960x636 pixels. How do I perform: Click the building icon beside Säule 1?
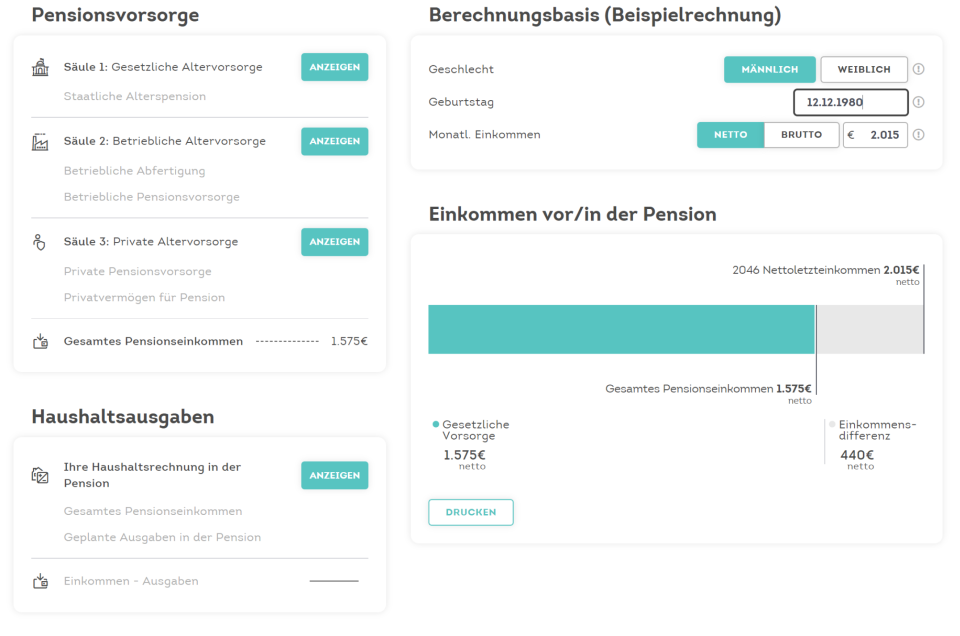[x=39, y=66]
